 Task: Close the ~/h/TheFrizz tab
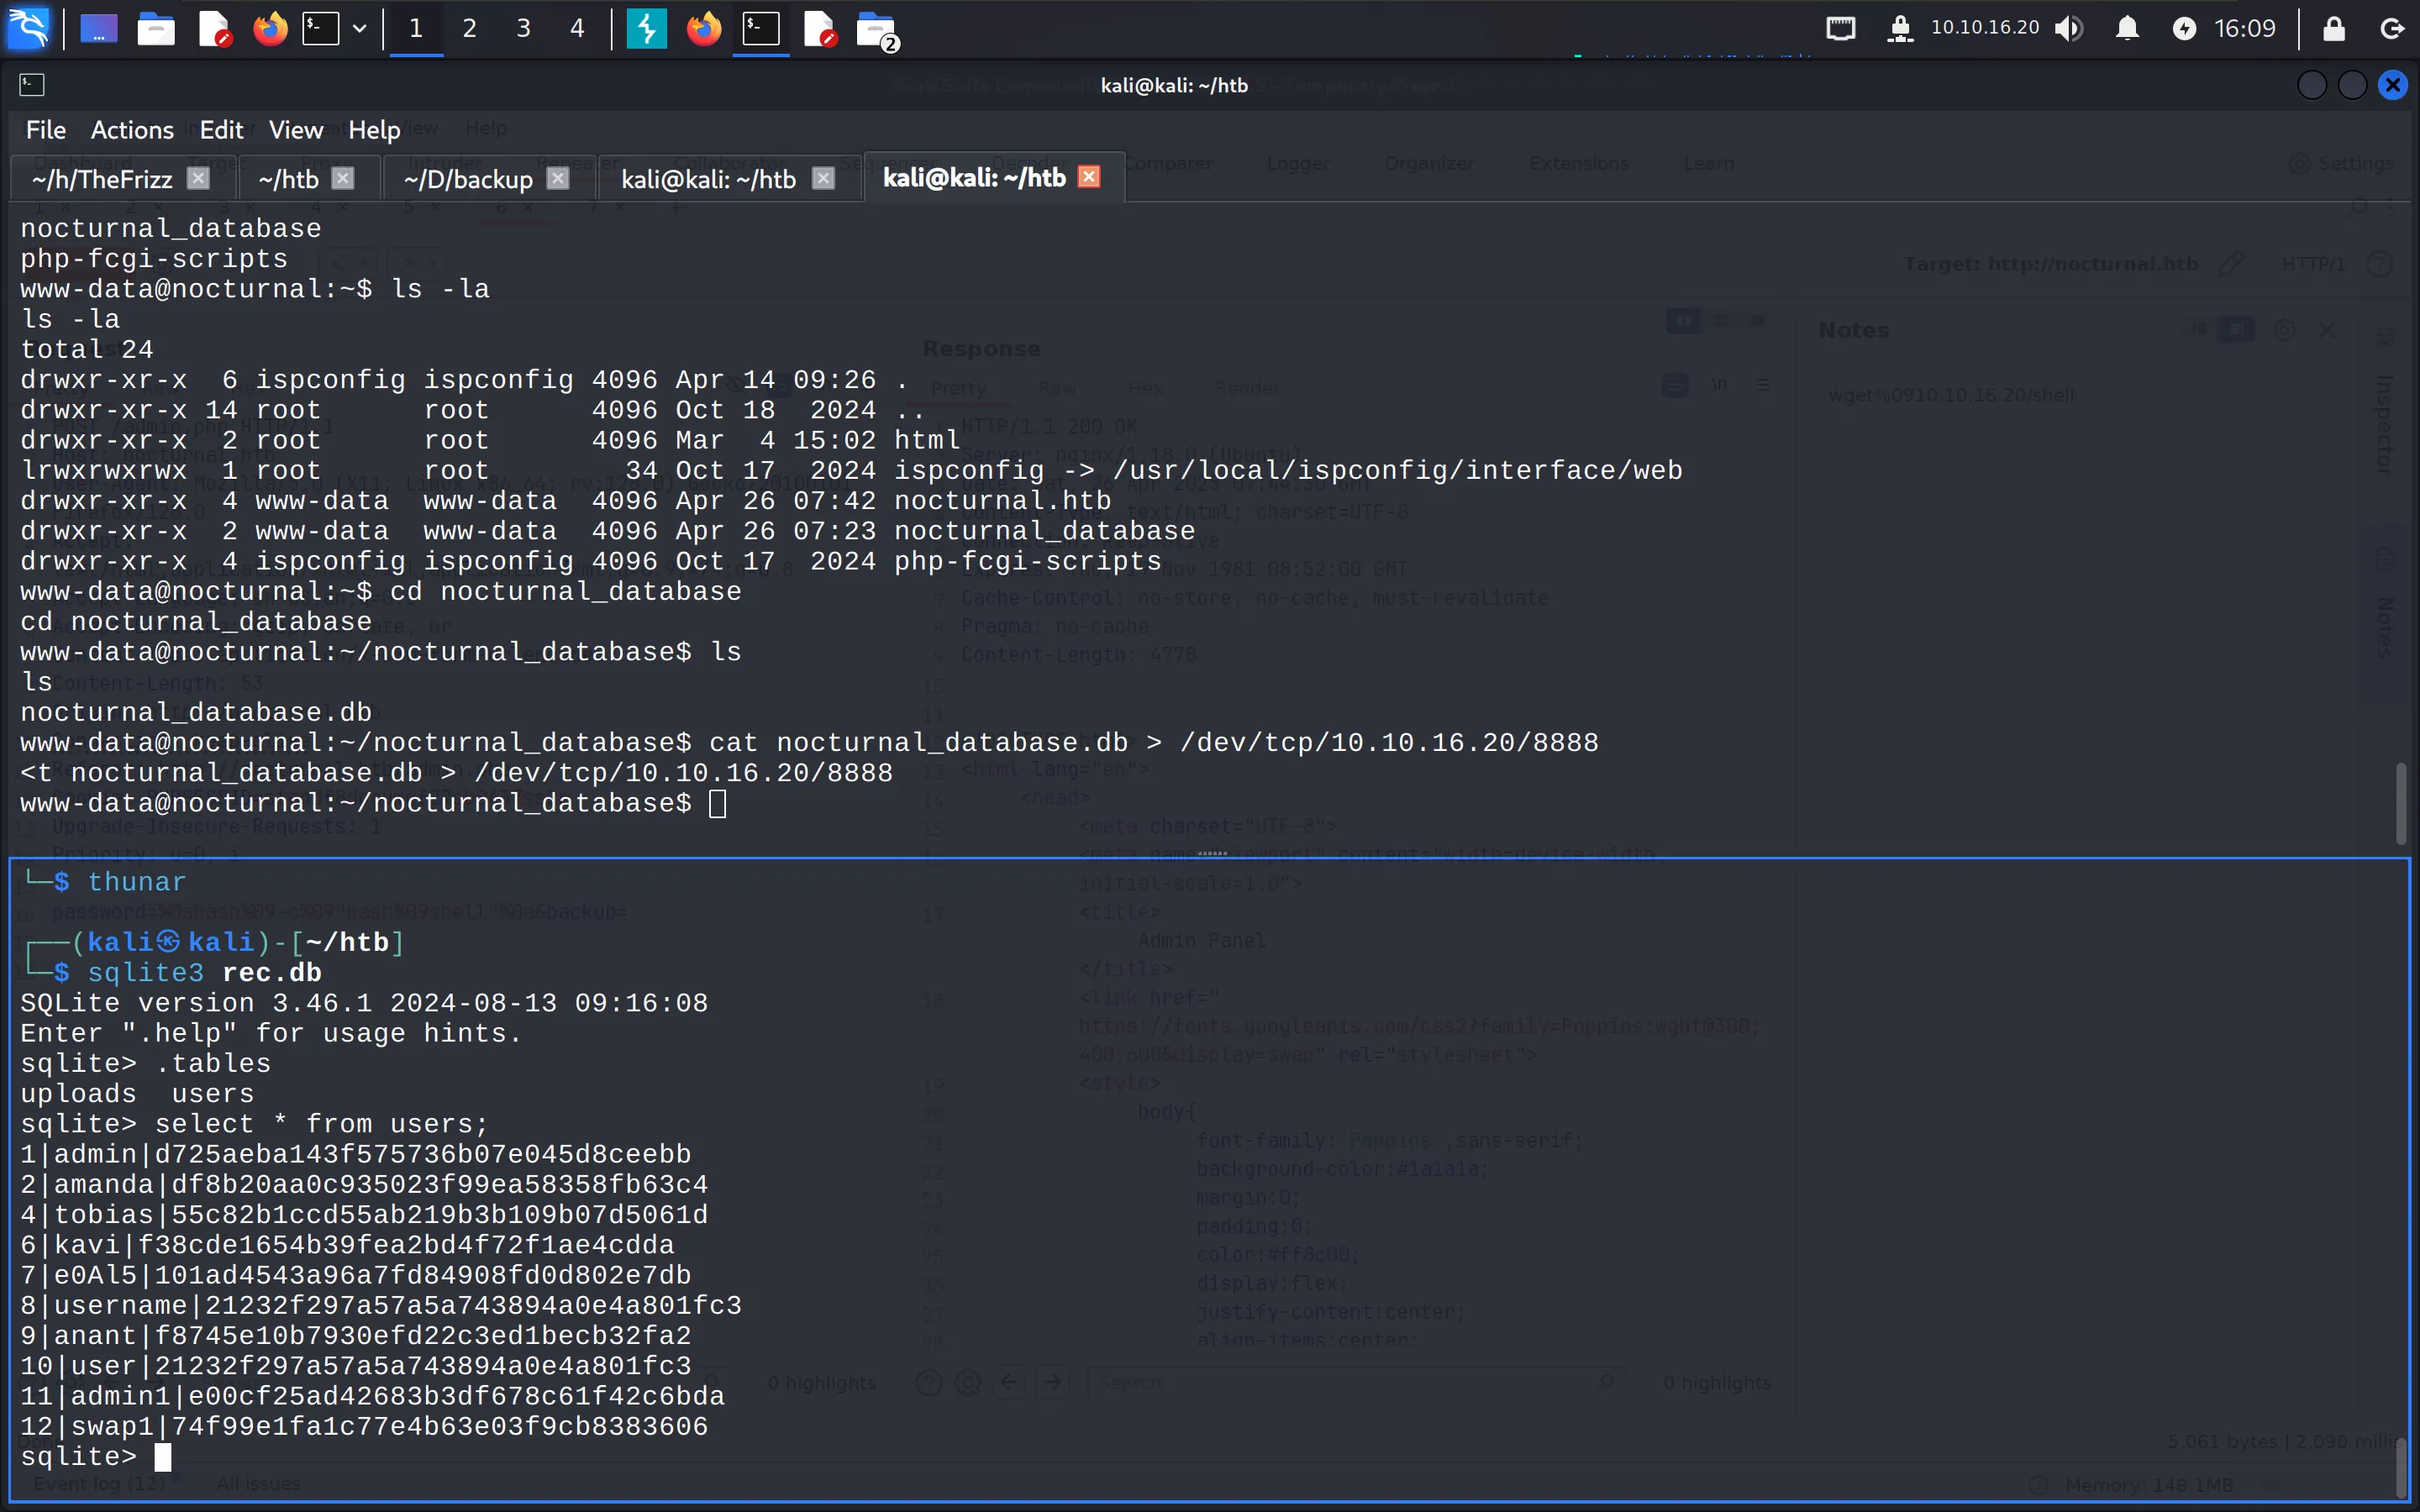tap(199, 178)
